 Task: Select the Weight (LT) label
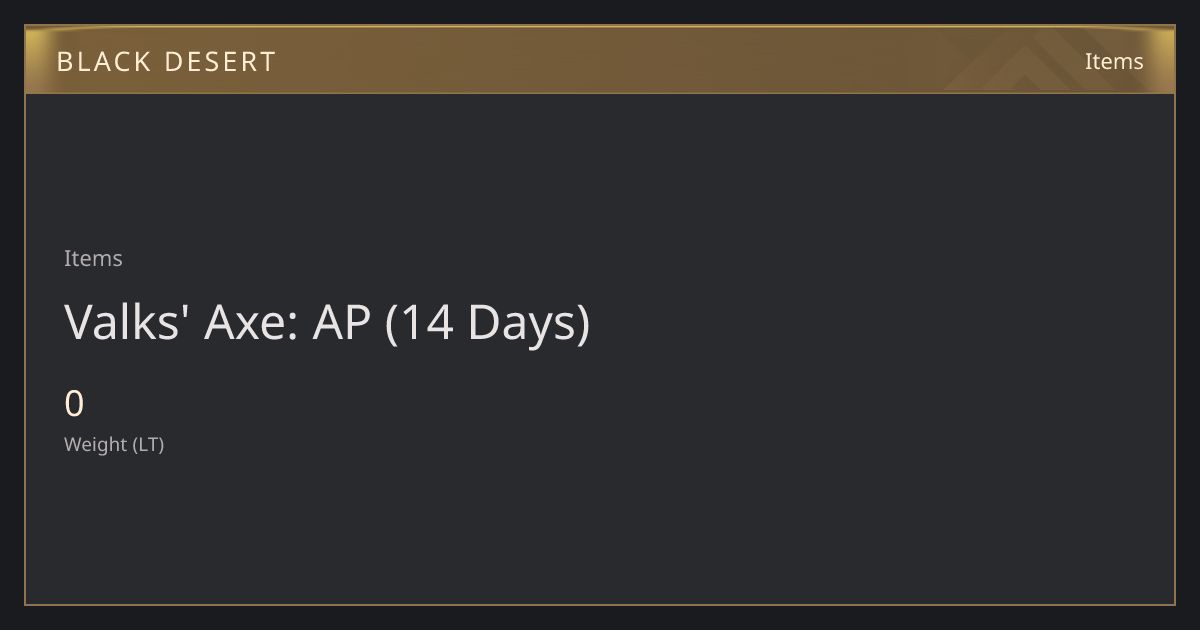tap(114, 444)
